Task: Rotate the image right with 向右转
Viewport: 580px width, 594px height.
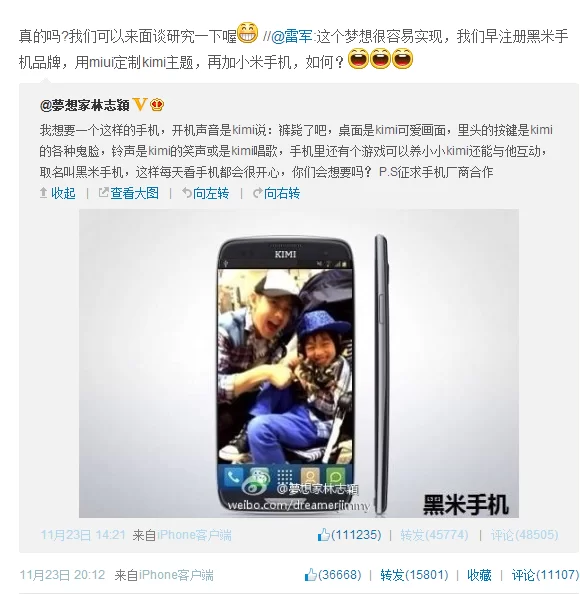Action: [x=277, y=193]
